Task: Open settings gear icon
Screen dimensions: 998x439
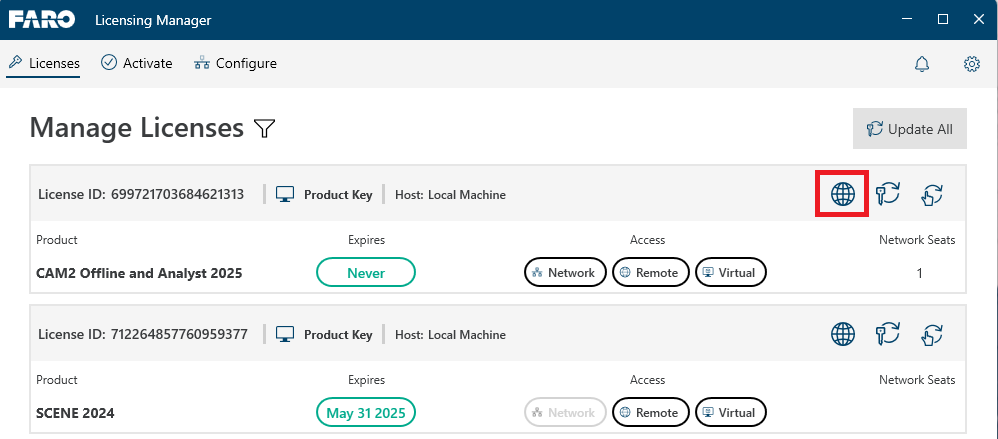Action: coord(971,64)
